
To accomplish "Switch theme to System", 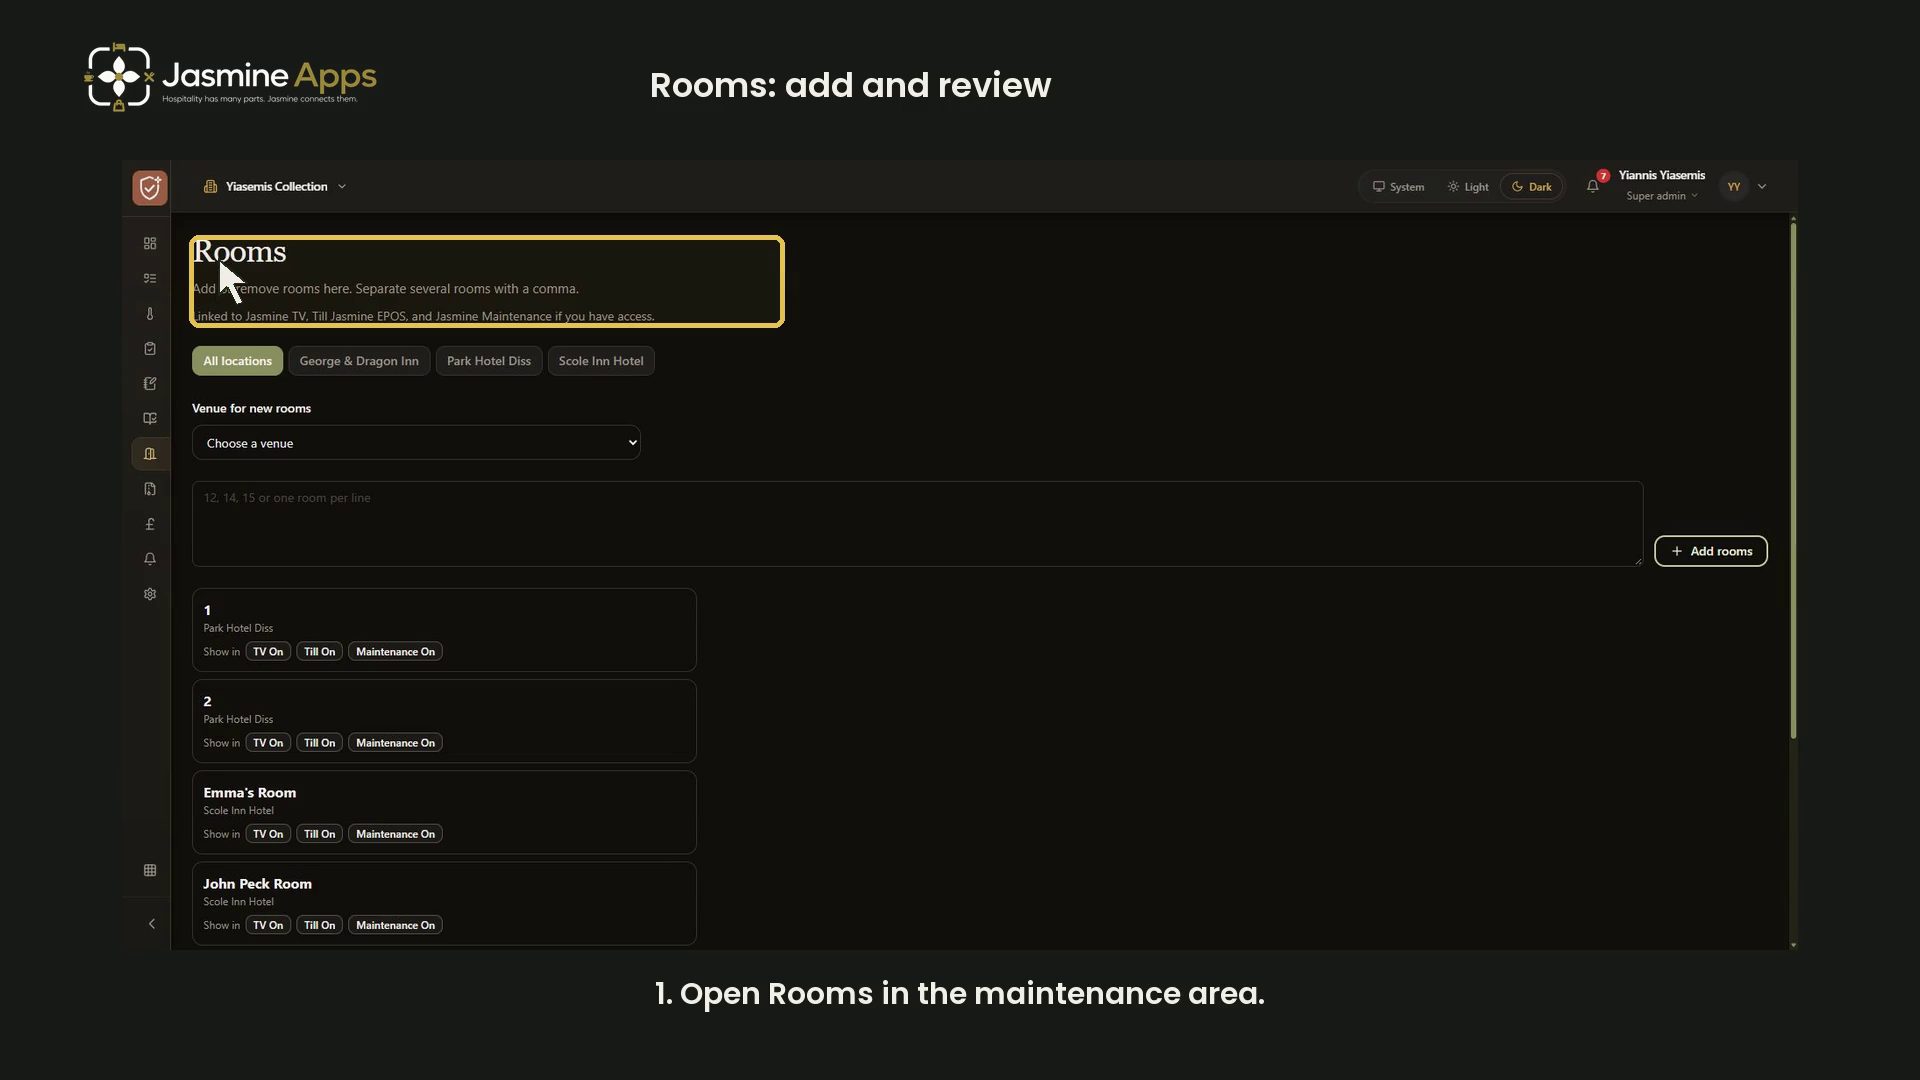I will pos(1398,187).
